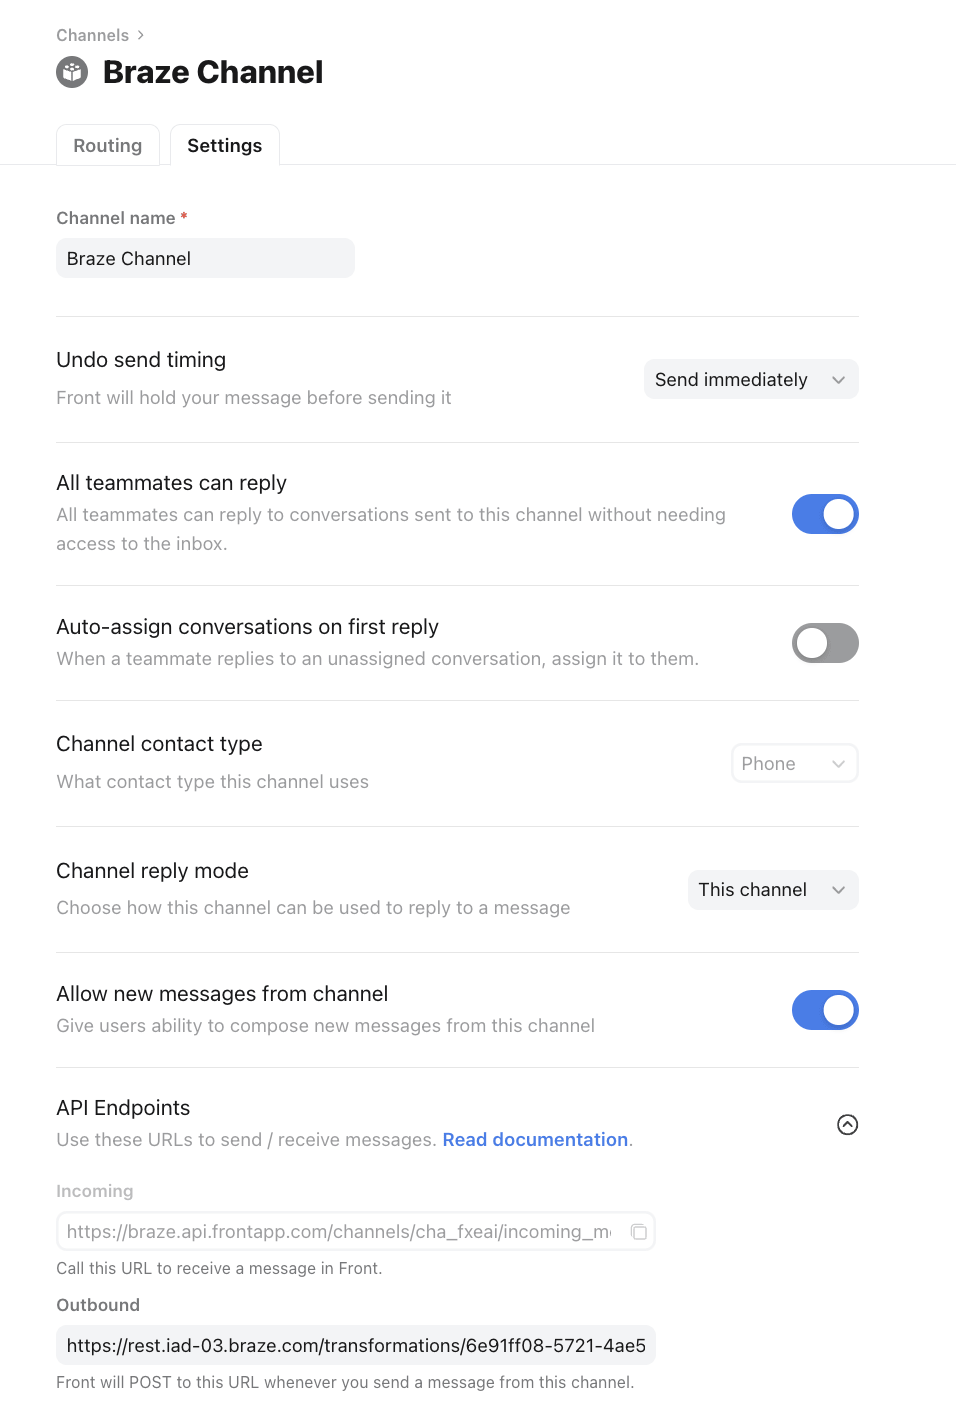The height and width of the screenshot is (1422, 956).
Task: Copy the incoming URL with copy icon
Action: 638,1232
